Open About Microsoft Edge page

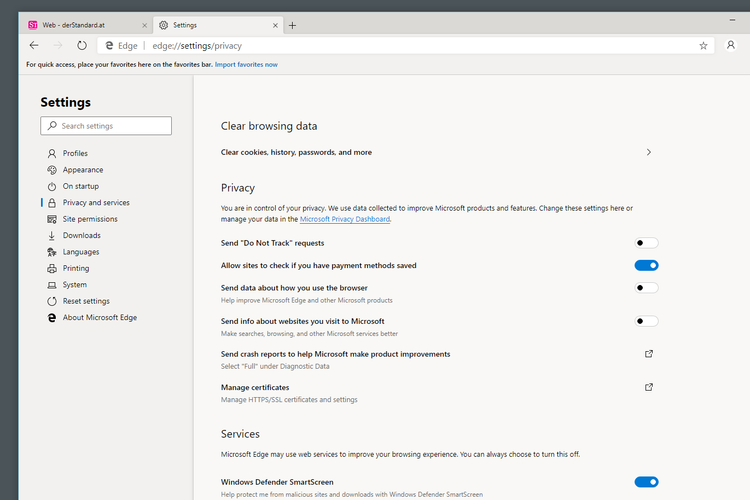click(100, 318)
